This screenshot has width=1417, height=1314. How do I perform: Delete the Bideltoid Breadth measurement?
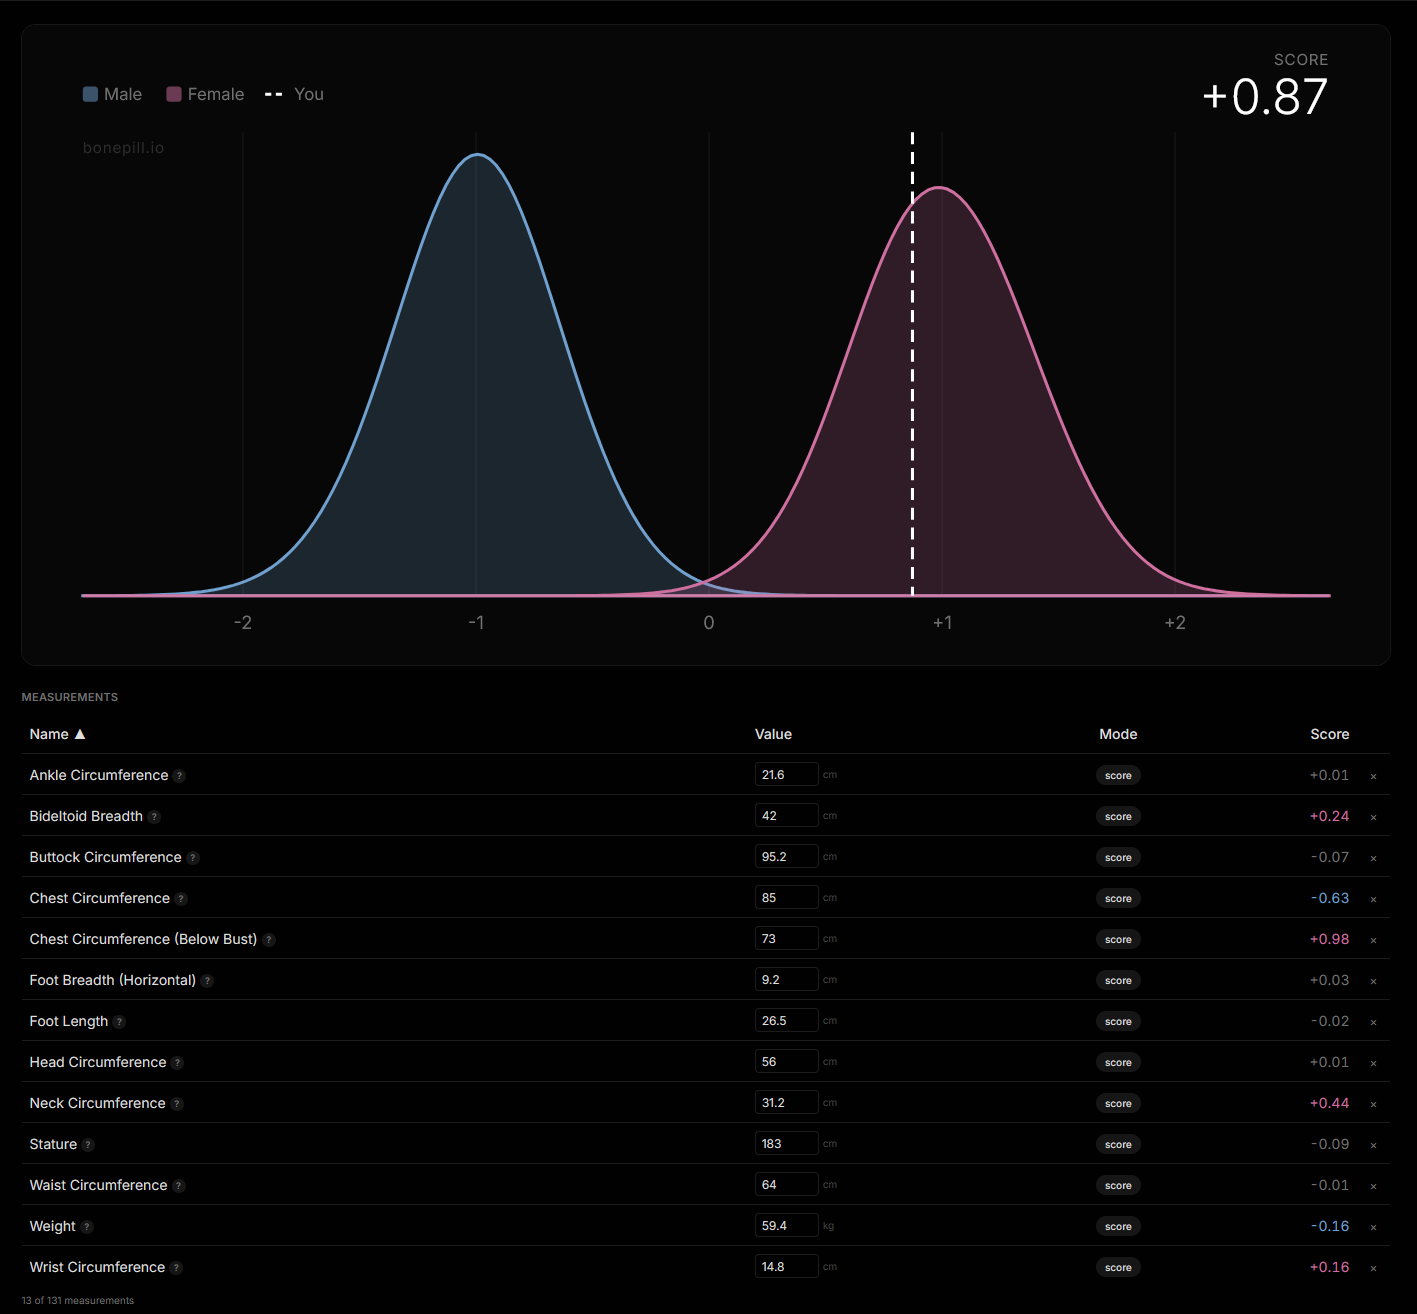(x=1373, y=817)
